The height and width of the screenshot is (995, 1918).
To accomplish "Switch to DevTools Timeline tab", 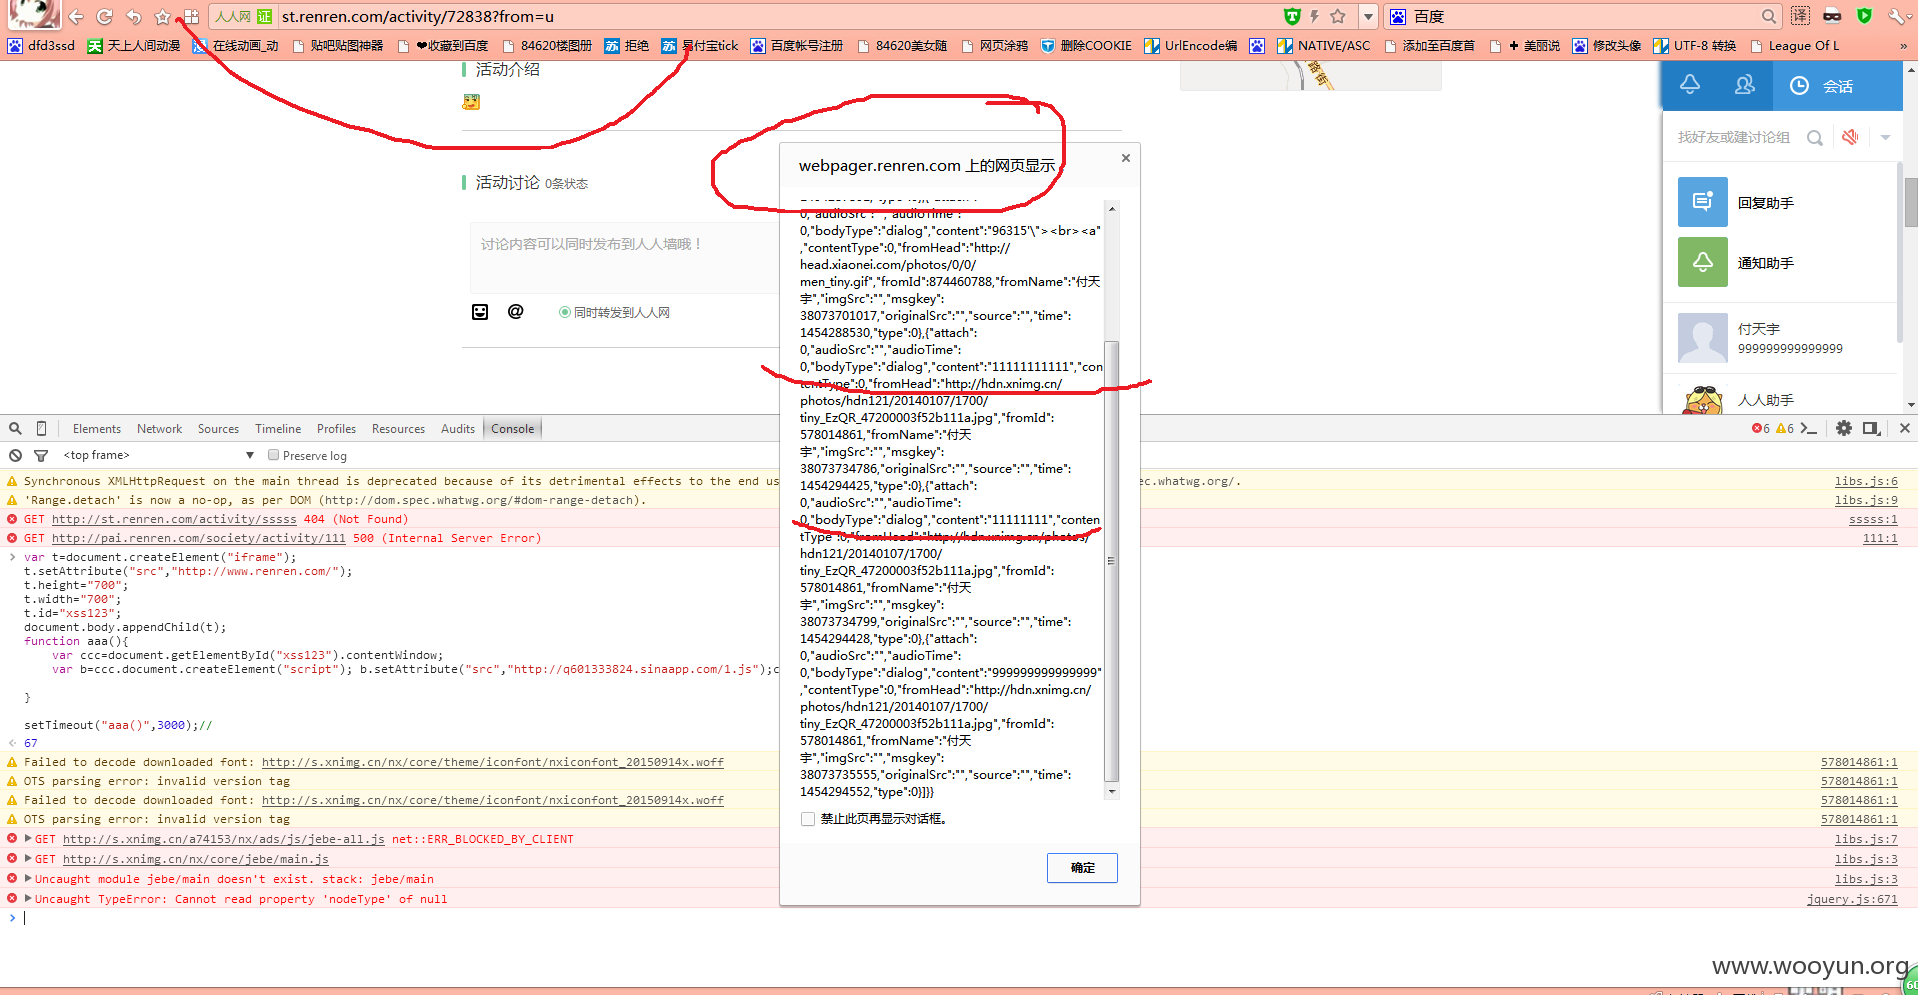I will pos(278,429).
